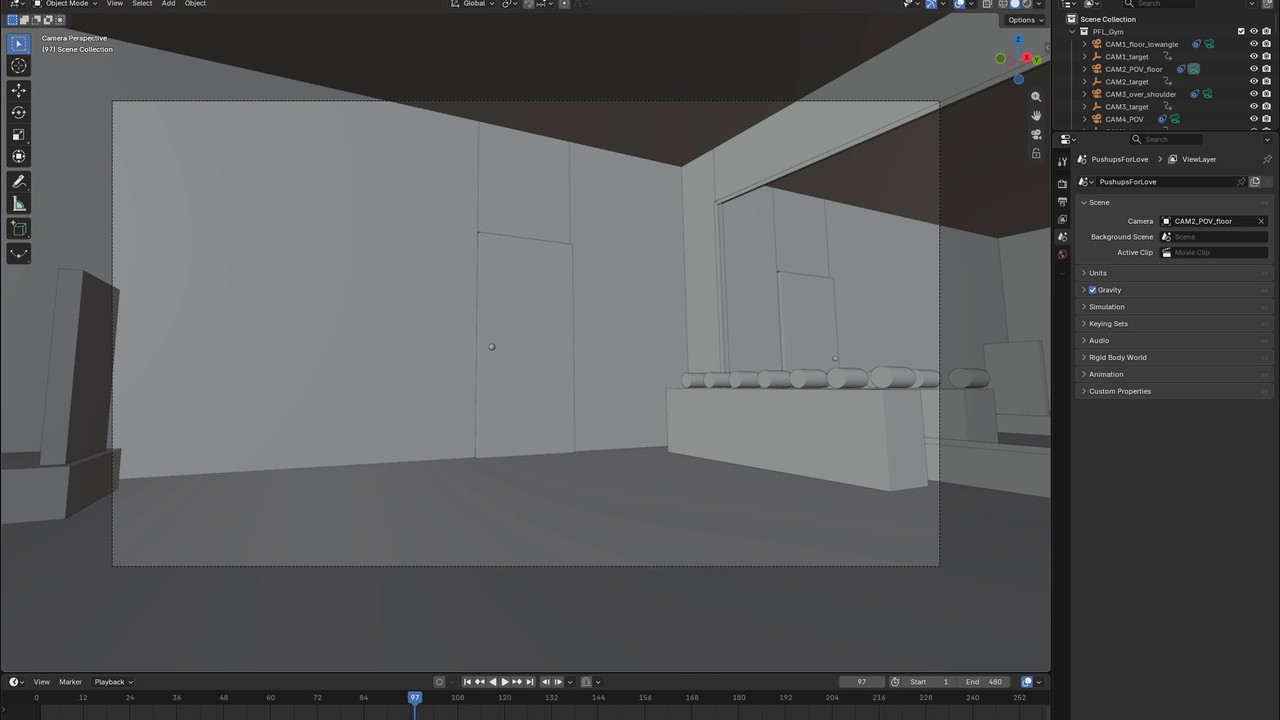Collapse the Scene panel
Image resolution: width=1280 pixels, height=720 pixels.
point(1173,202)
